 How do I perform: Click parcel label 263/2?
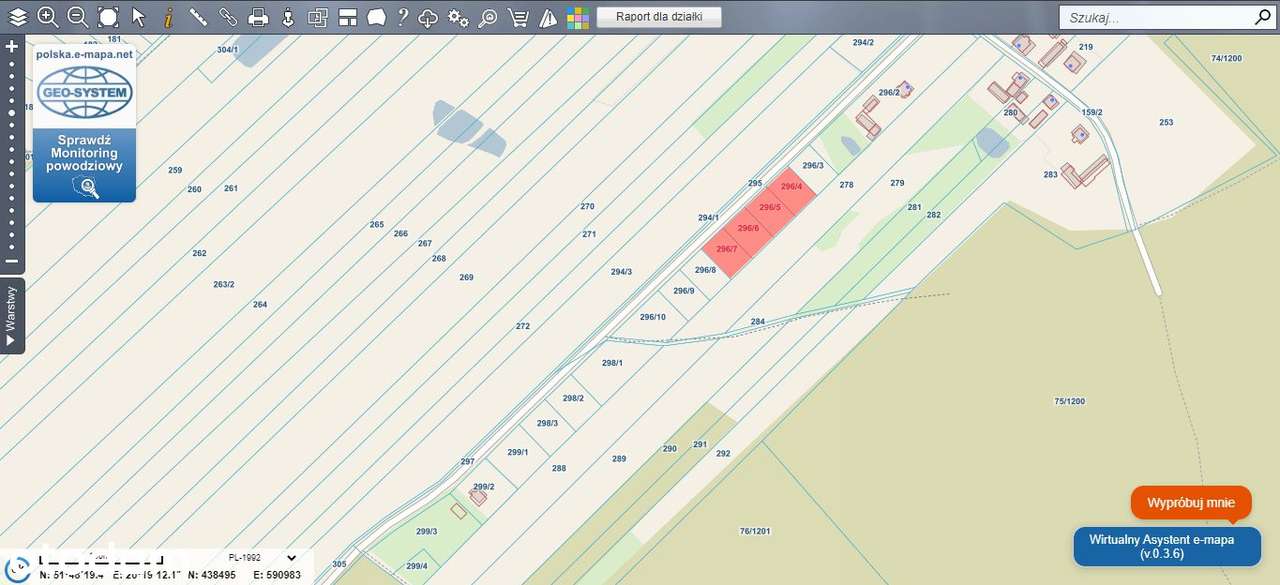pos(223,285)
